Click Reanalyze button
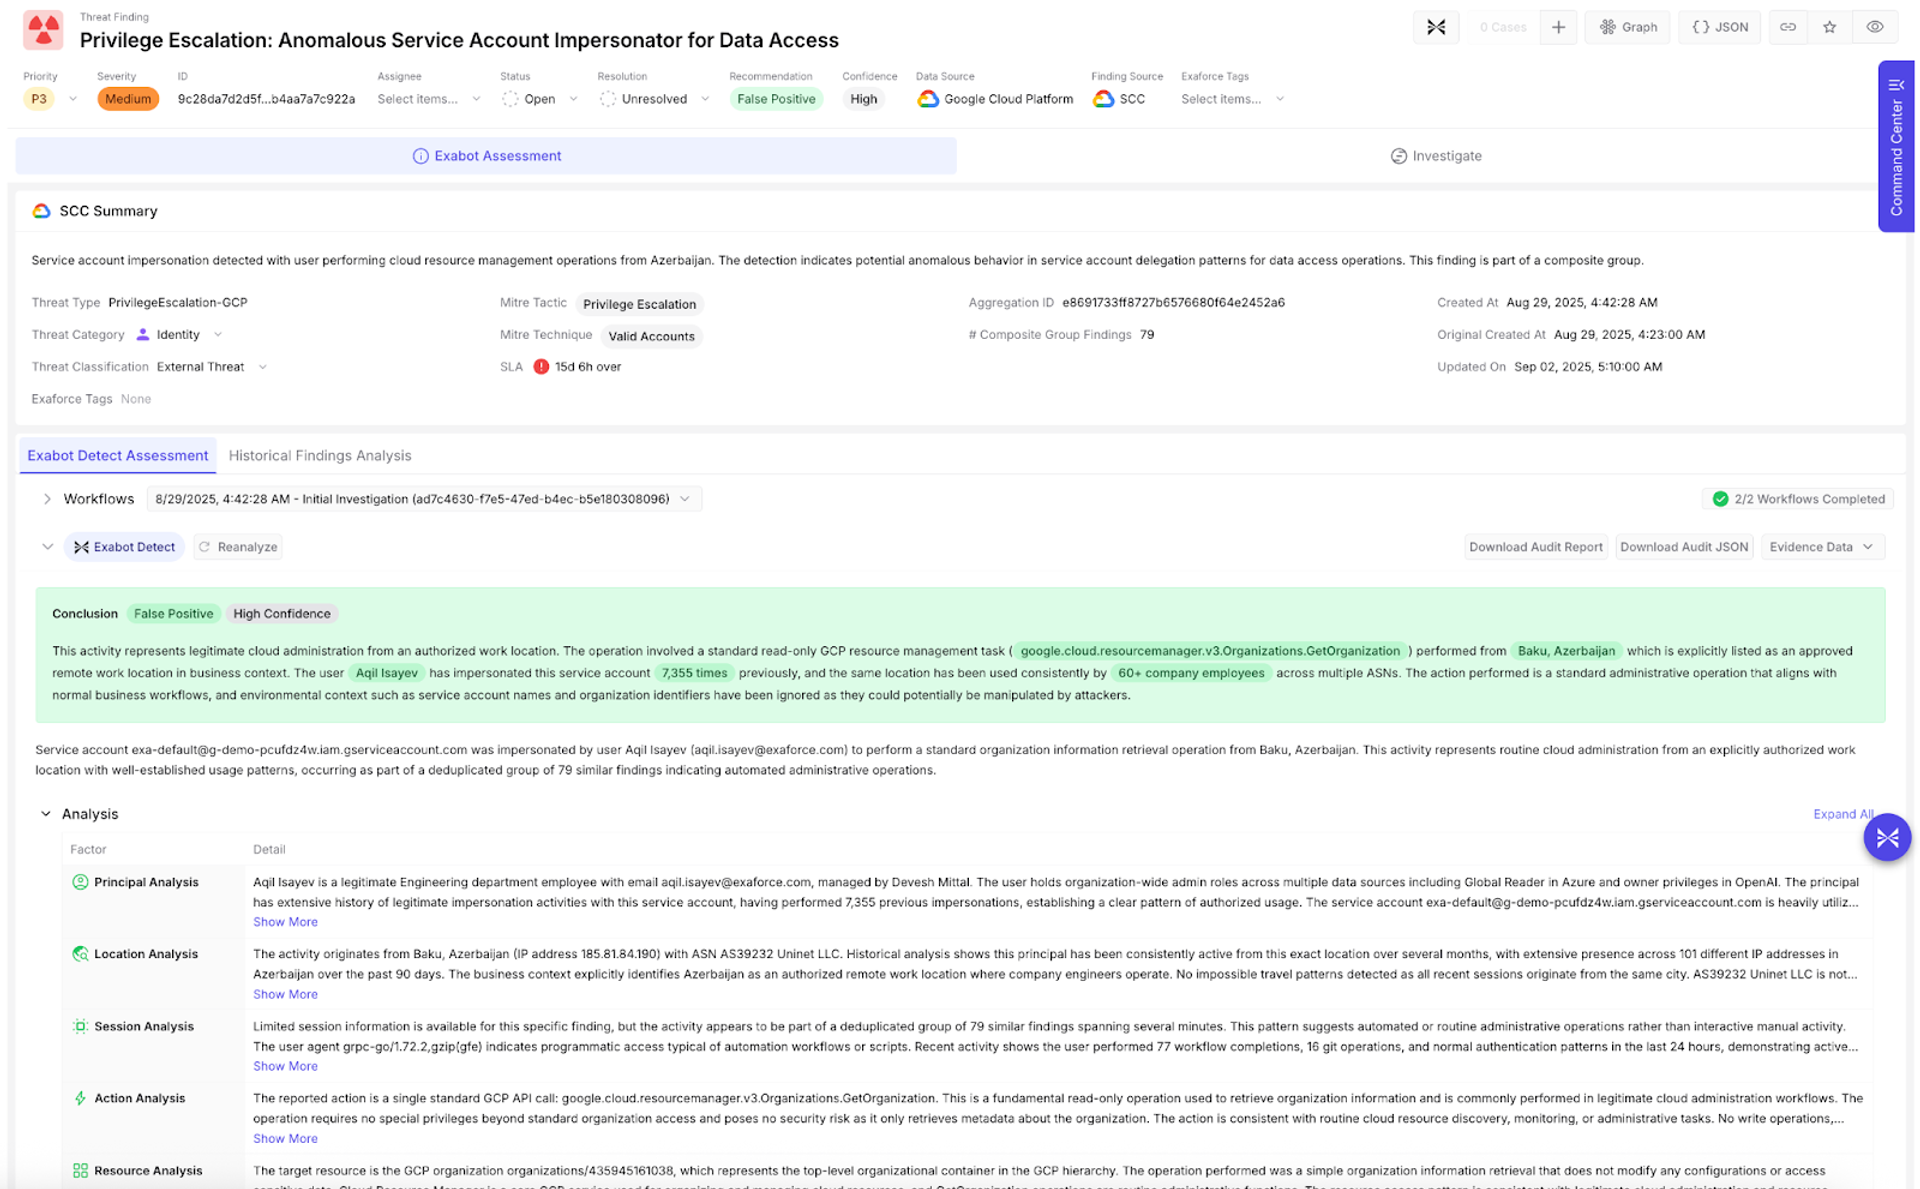Viewport: 1920px width, 1189px height. (238, 547)
